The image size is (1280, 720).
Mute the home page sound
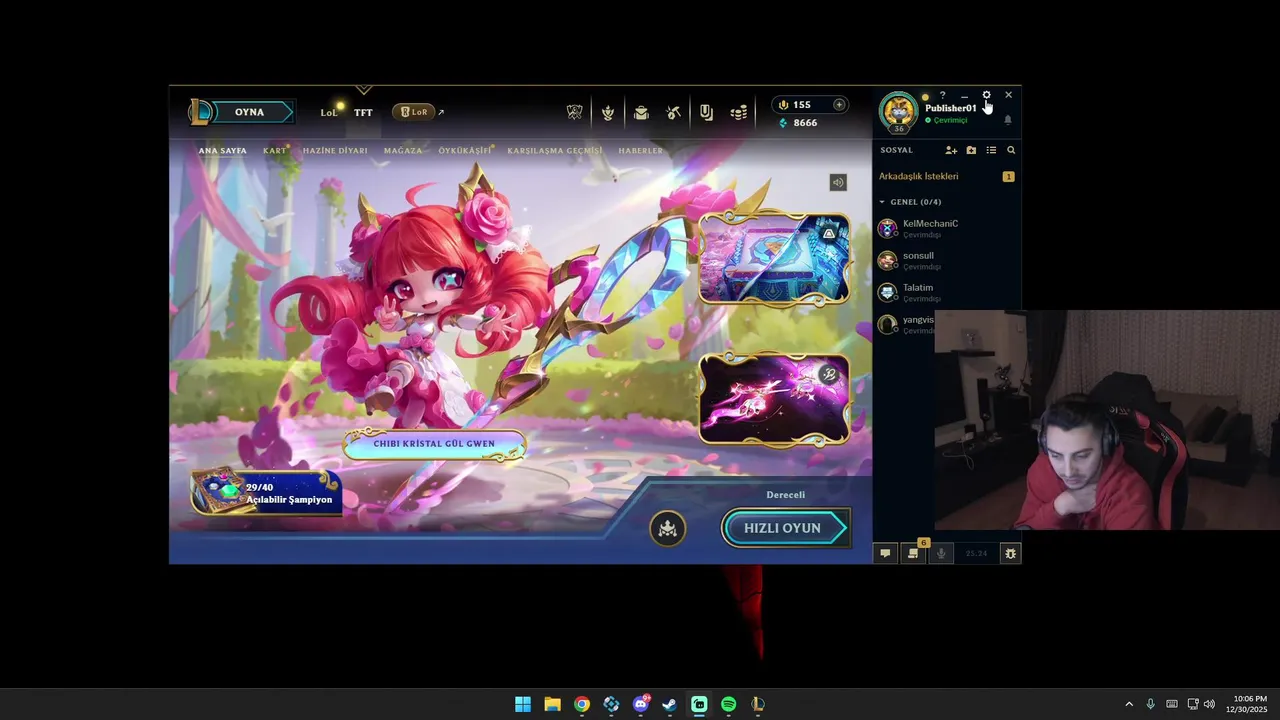[838, 182]
